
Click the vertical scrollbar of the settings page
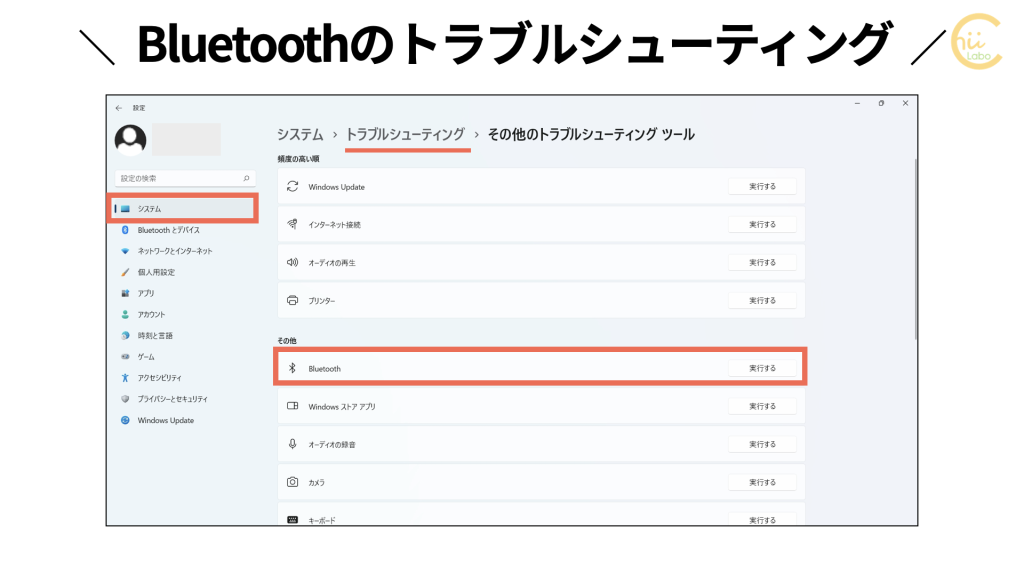click(x=916, y=248)
